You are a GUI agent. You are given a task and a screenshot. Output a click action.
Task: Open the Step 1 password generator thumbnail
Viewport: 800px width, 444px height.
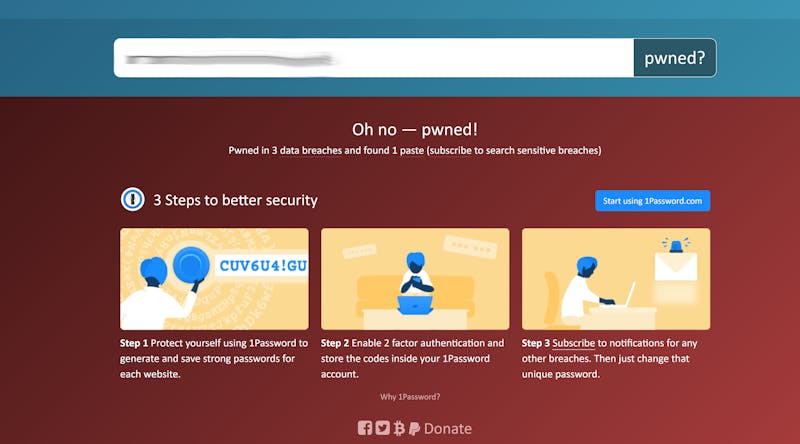point(214,279)
